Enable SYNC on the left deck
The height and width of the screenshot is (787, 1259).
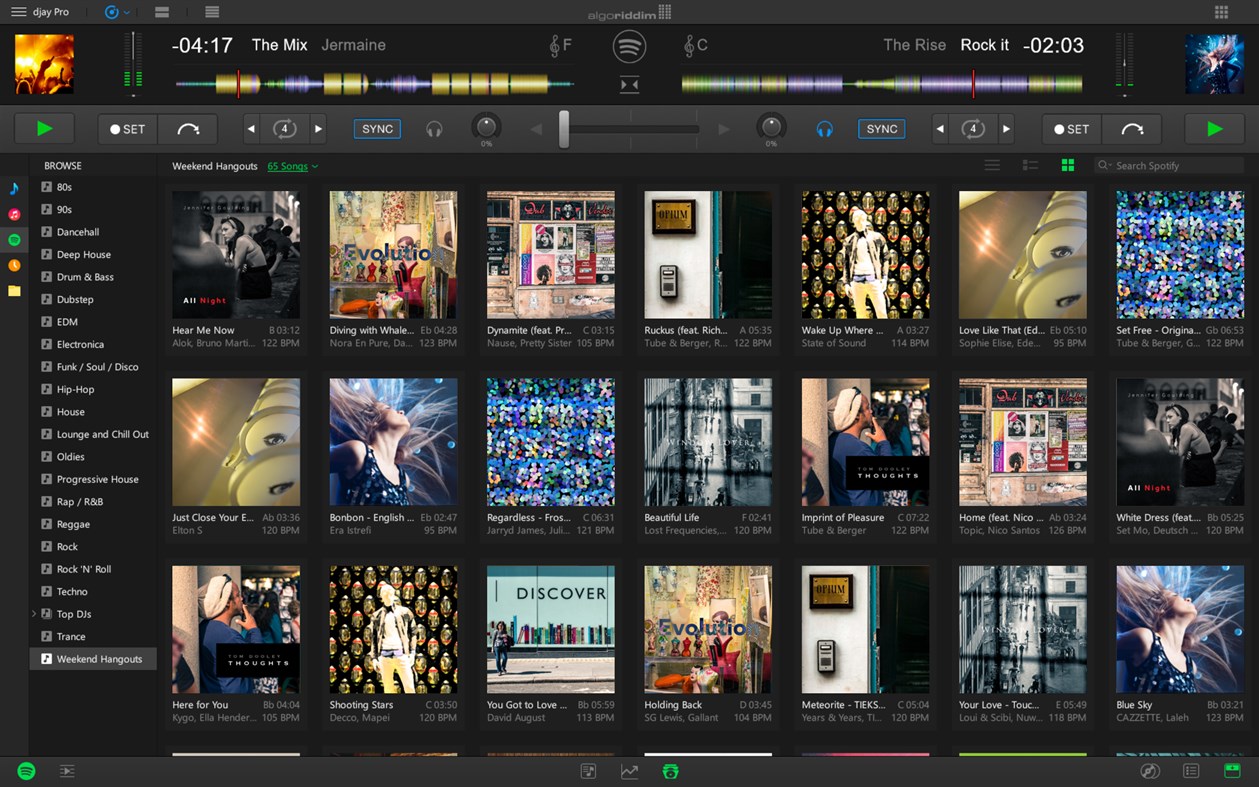click(x=376, y=128)
